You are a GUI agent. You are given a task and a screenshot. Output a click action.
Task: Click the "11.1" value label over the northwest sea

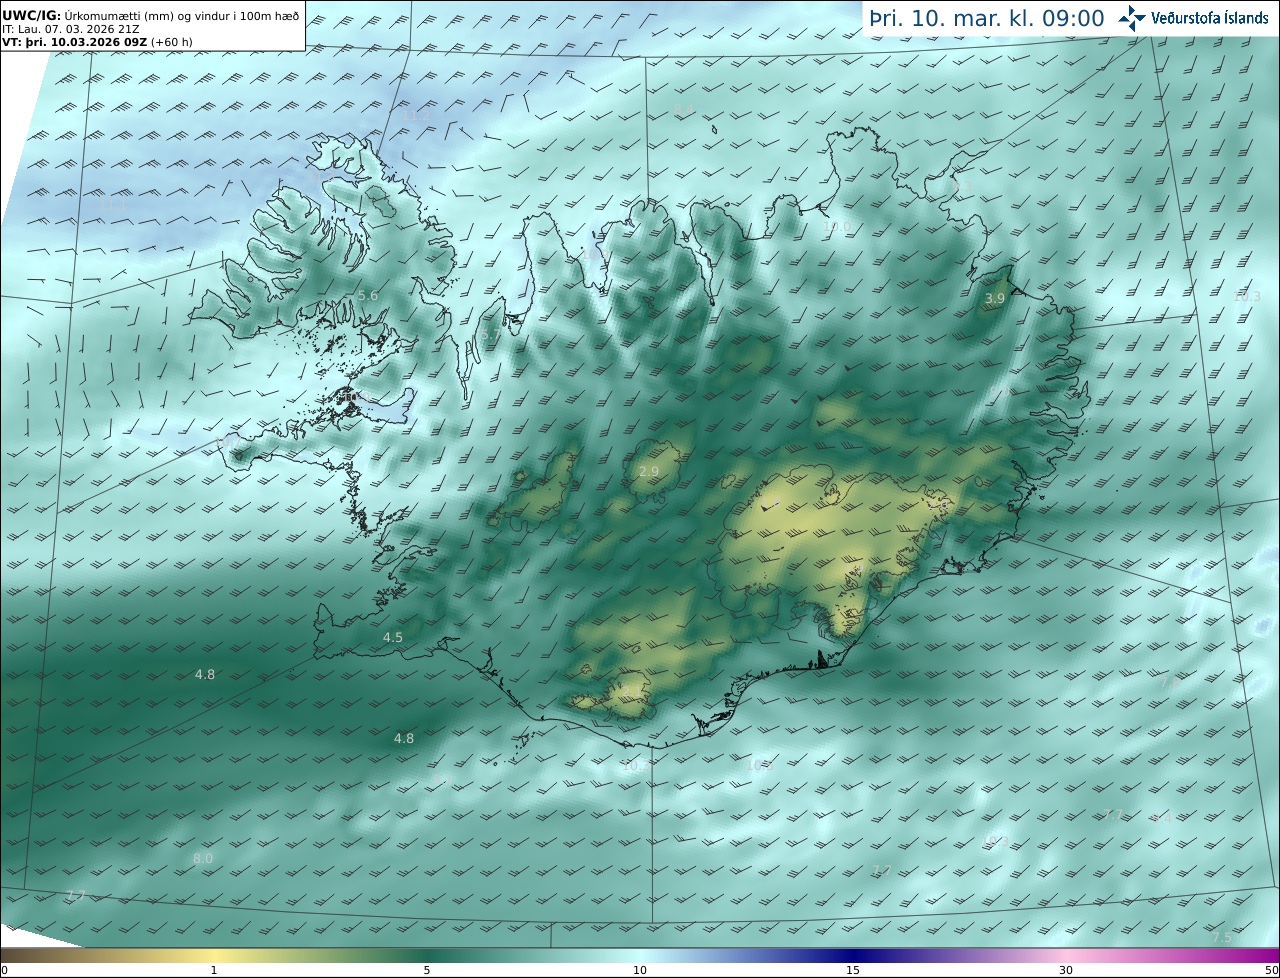click(113, 204)
